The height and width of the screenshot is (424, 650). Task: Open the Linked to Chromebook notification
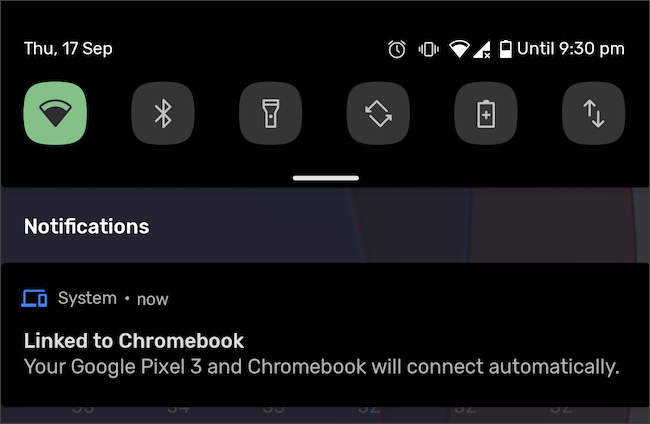[x=325, y=335]
